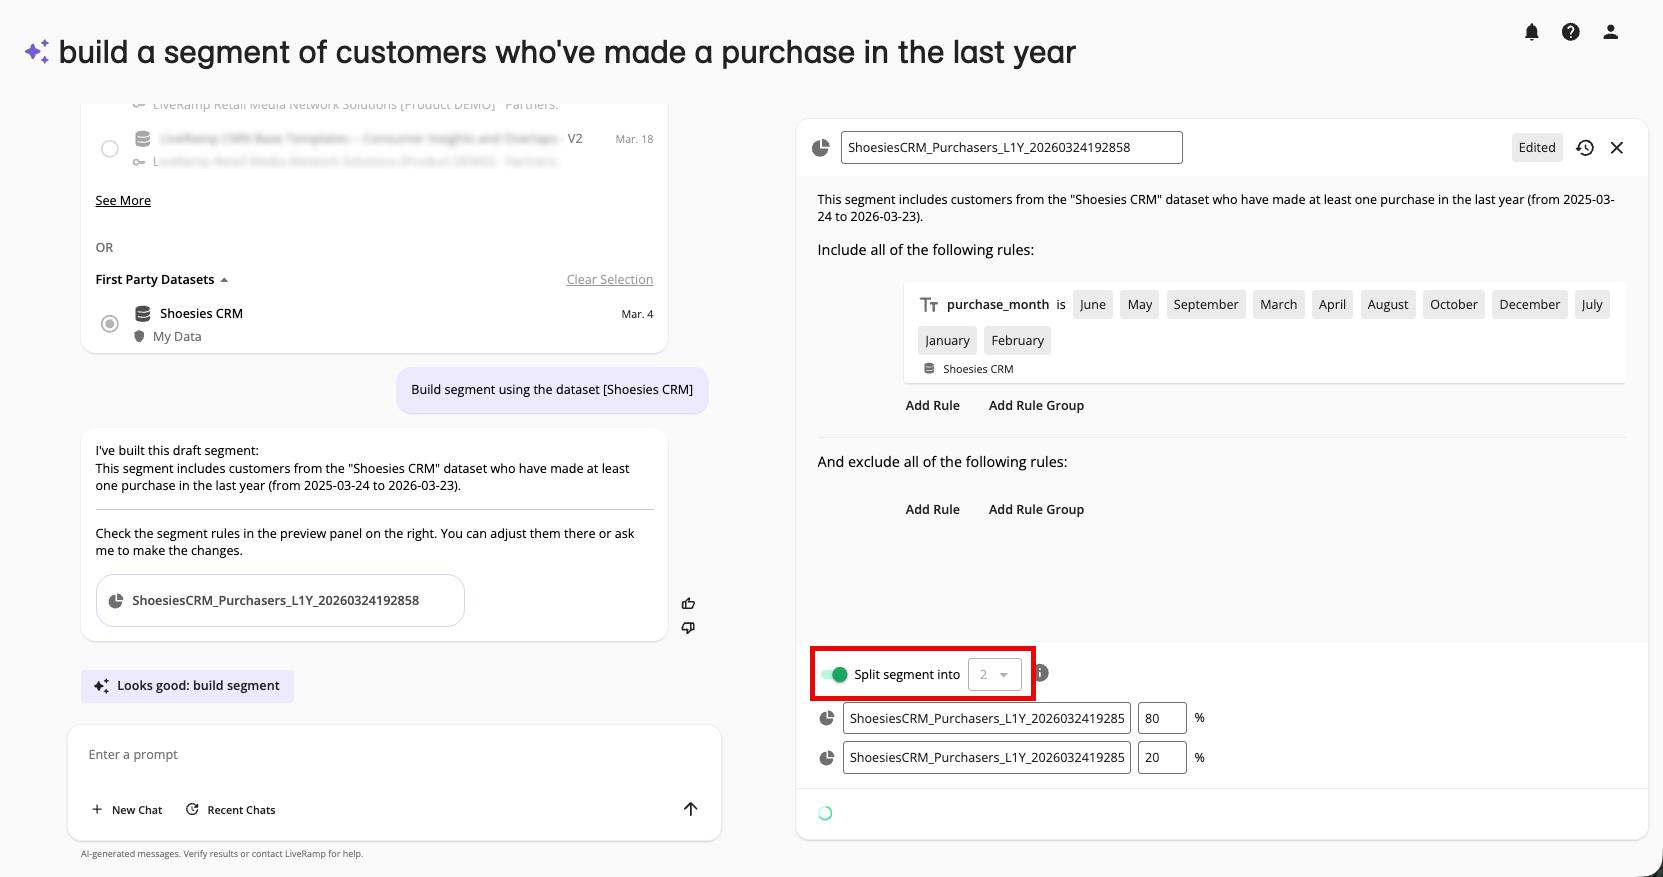
Task: Expand dataset list with See More
Action: tap(123, 201)
